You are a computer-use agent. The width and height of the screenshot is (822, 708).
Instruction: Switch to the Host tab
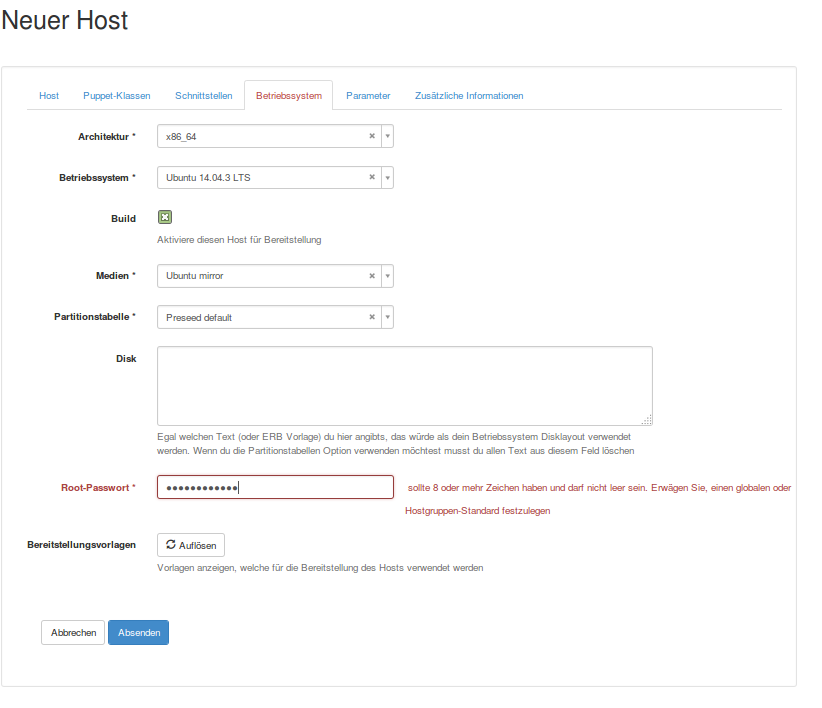pos(49,96)
